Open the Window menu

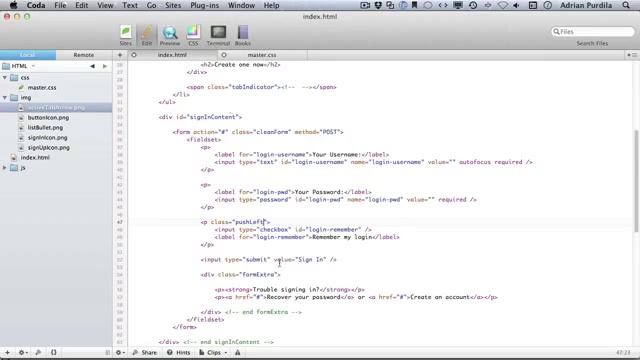[241, 5]
